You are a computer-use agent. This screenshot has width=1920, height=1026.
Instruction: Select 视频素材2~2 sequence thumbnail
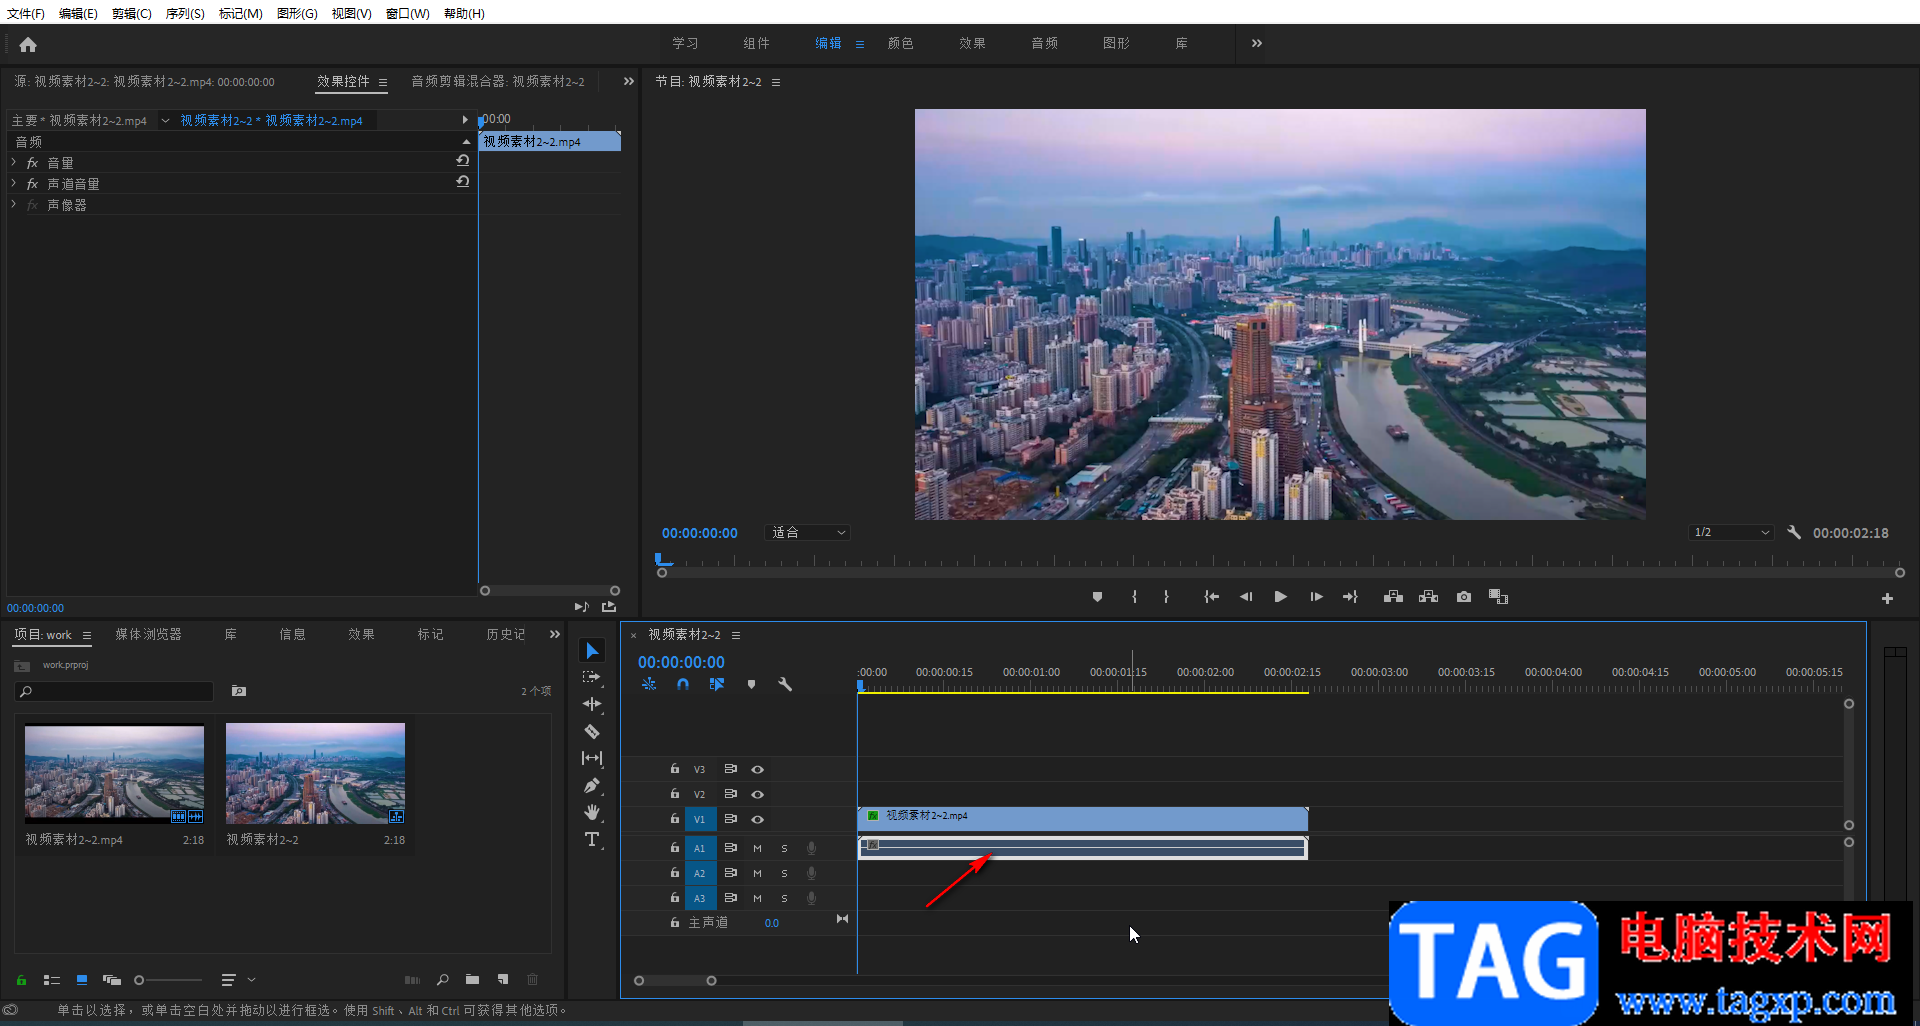(315, 773)
